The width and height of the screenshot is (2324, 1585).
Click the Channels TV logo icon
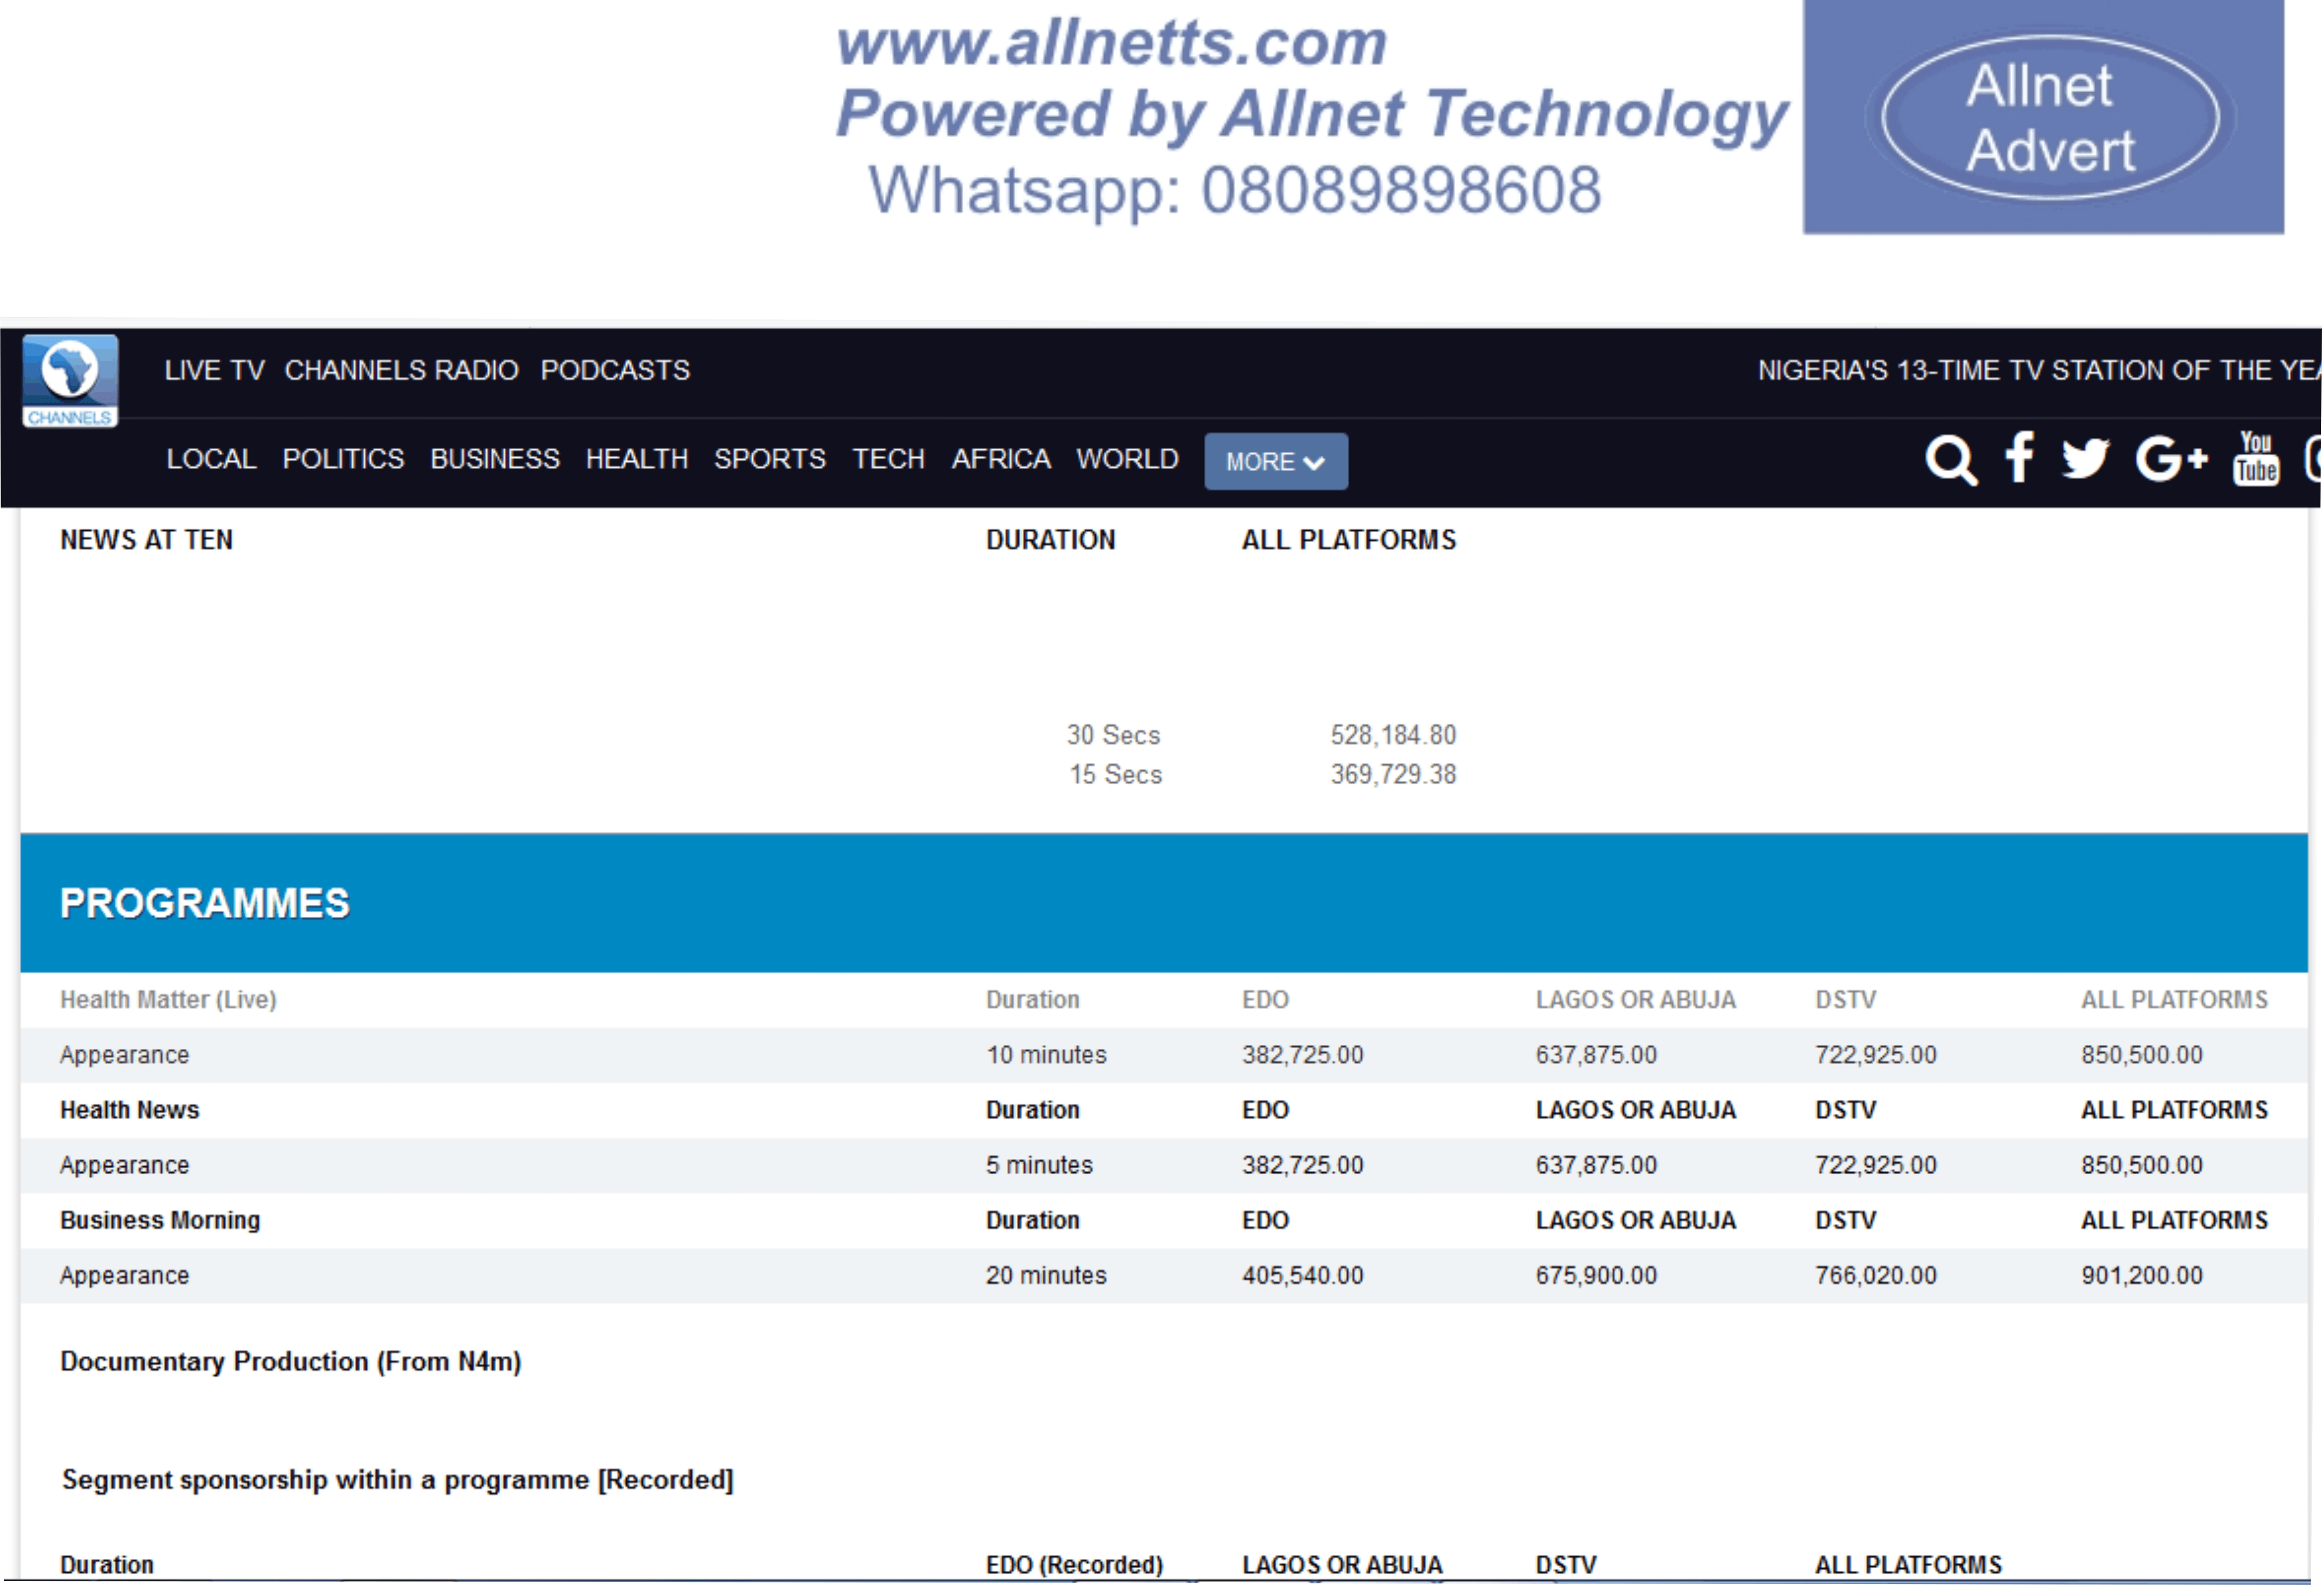point(70,380)
